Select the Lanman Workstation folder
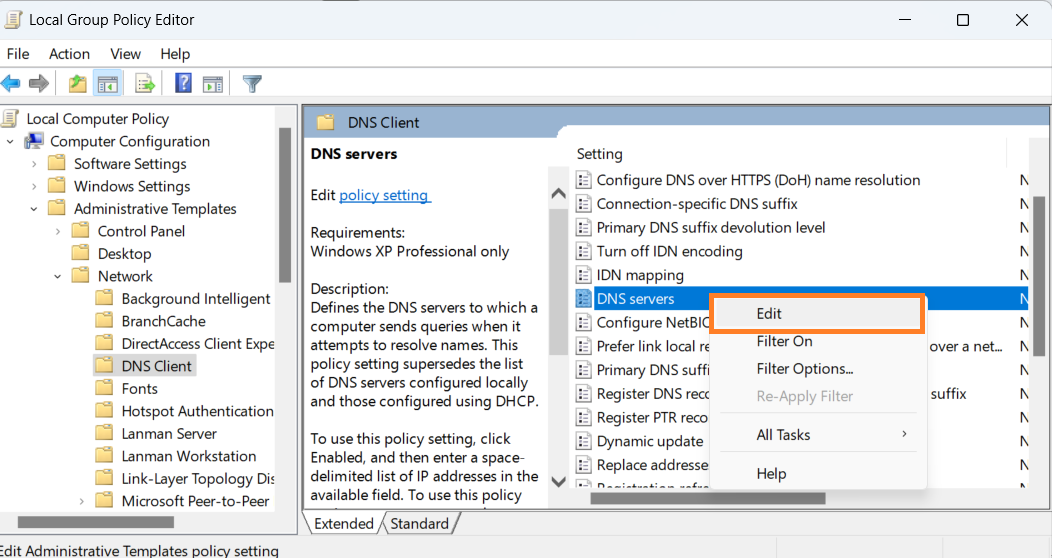This screenshot has height=558, width=1052. pyautogui.click(x=188, y=456)
